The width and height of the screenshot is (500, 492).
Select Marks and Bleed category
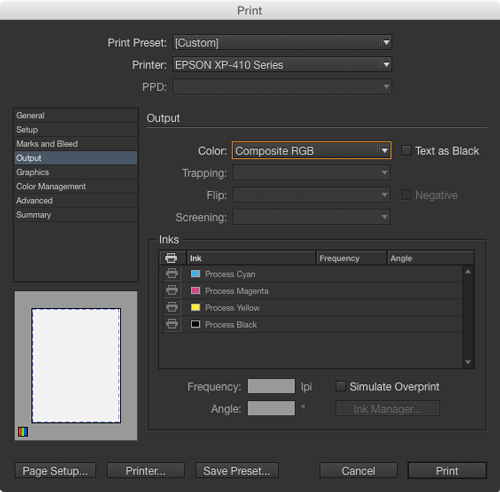[76, 144]
